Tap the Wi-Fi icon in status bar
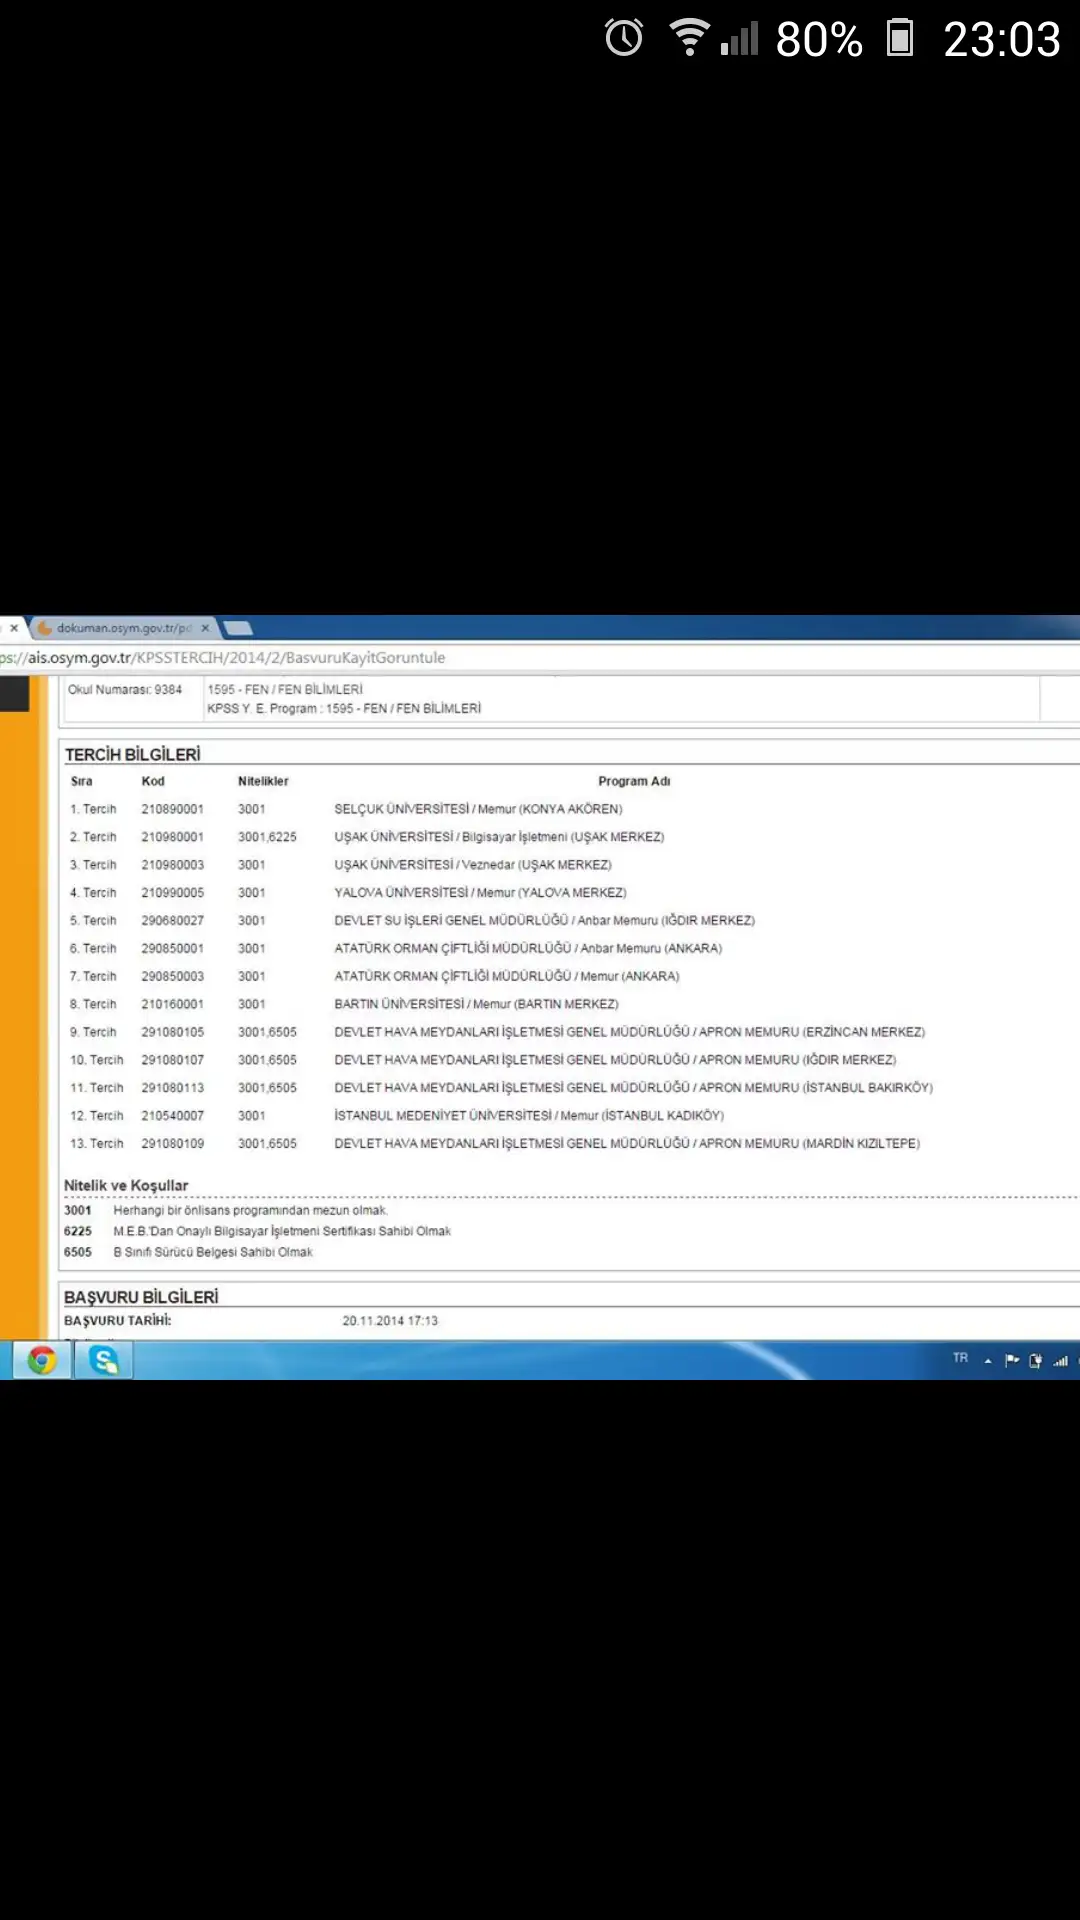This screenshot has width=1080, height=1920. [x=690, y=38]
